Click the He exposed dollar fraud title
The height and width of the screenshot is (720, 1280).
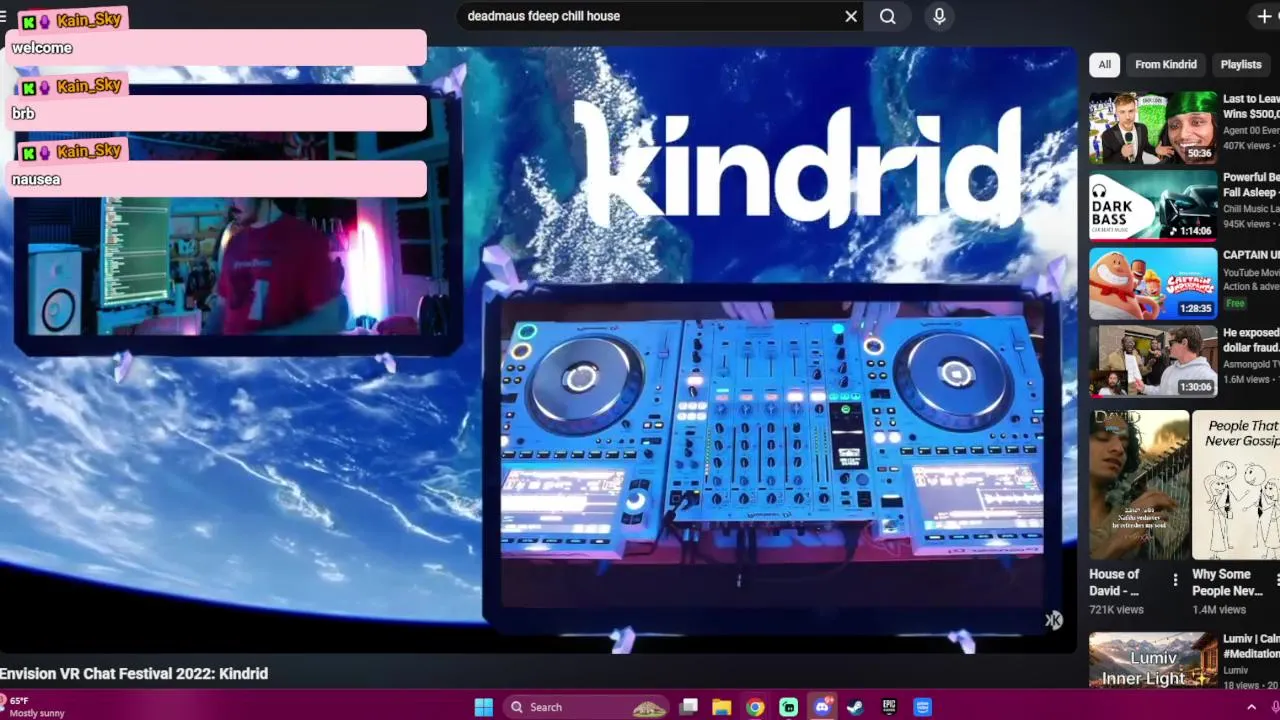pyautogui.click(x=1251, y=340)
